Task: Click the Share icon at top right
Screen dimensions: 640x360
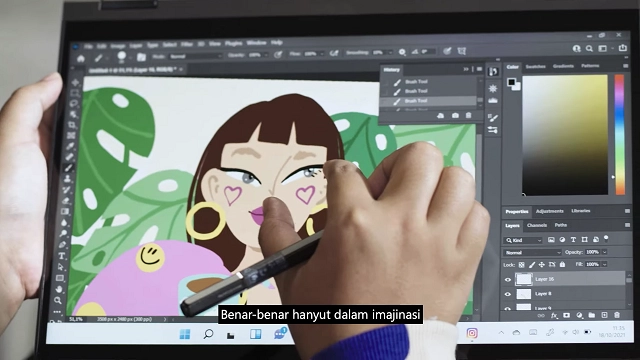Action: click(622, 48)
